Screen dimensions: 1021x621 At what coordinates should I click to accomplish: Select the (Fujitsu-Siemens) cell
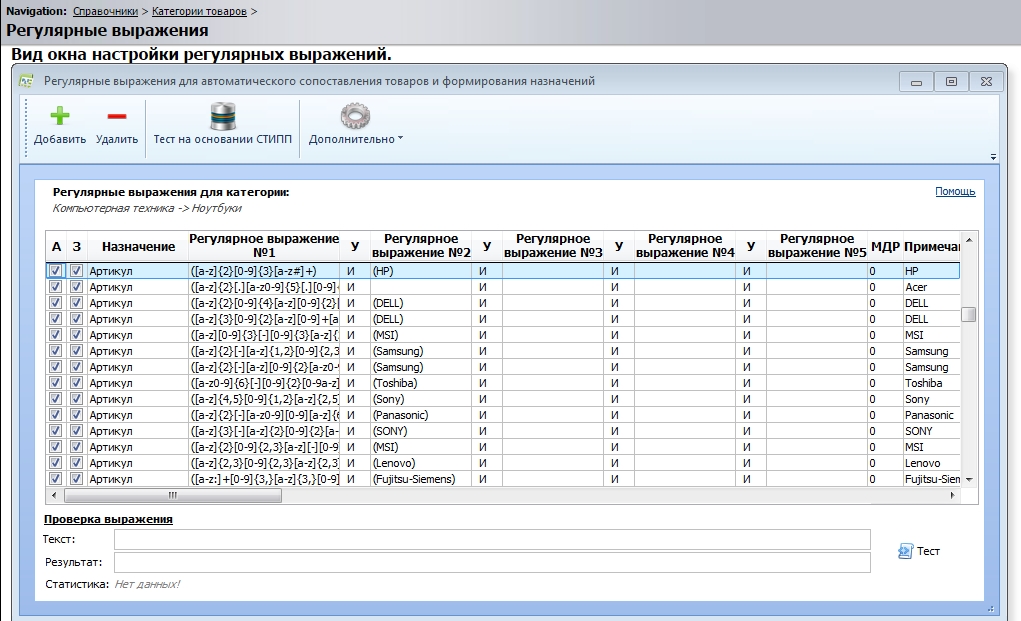[421, 478]
